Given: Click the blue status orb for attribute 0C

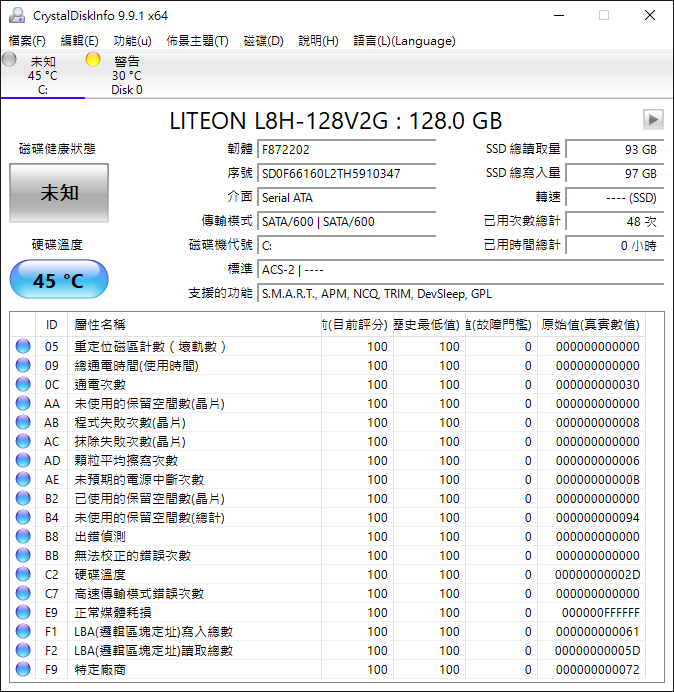Looking at the screenshot, I should click(23, 384).
